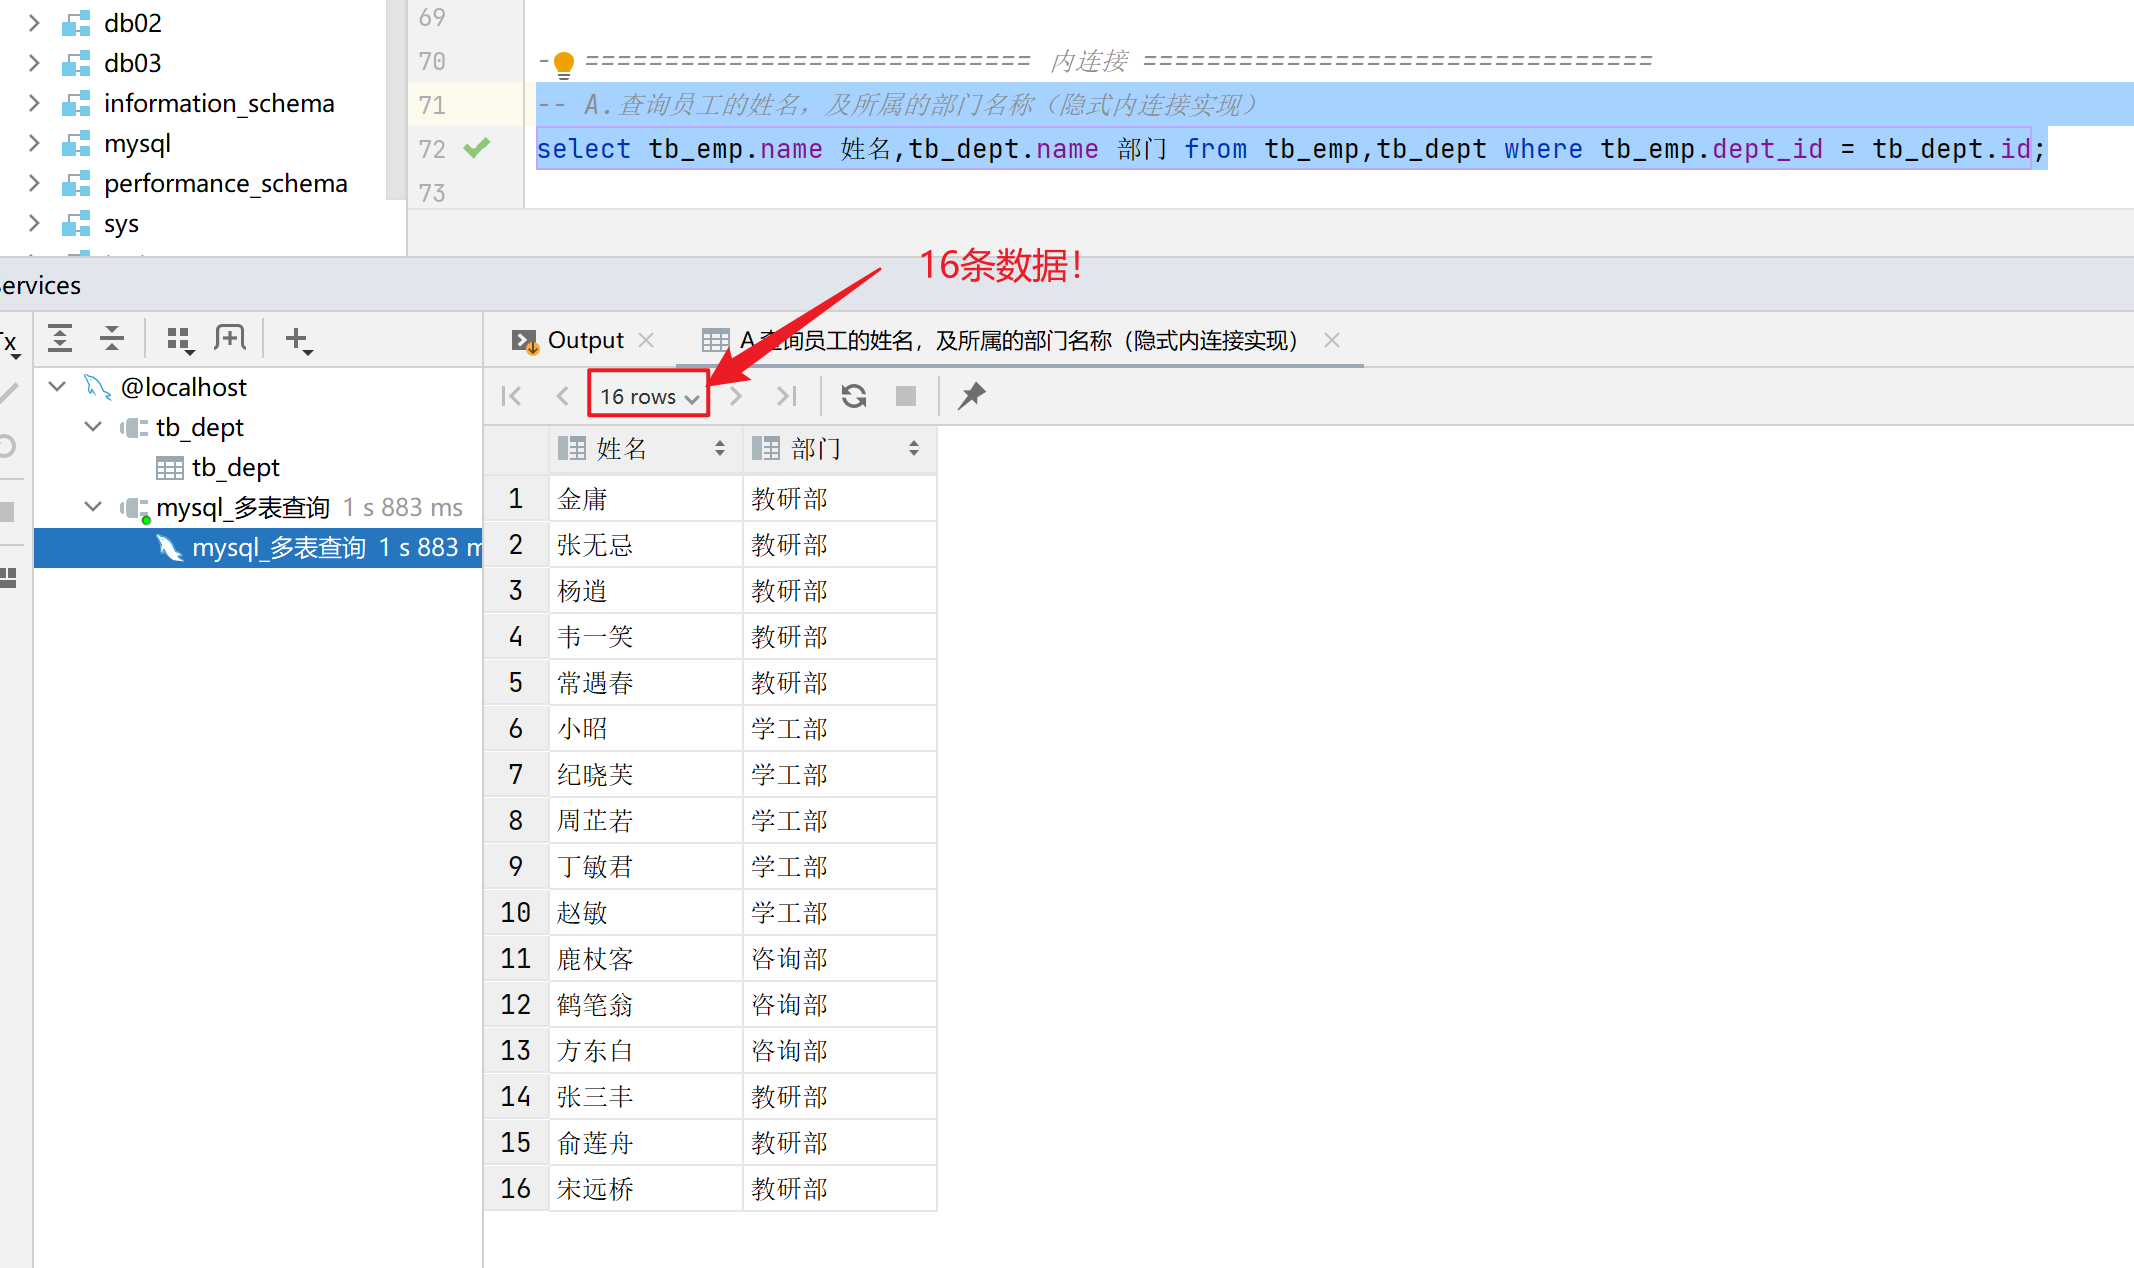Open the 16 rows page size dropdown
Image resolution: width=2134 pixels, height=1268 pixels.
(x=649, y=396)
